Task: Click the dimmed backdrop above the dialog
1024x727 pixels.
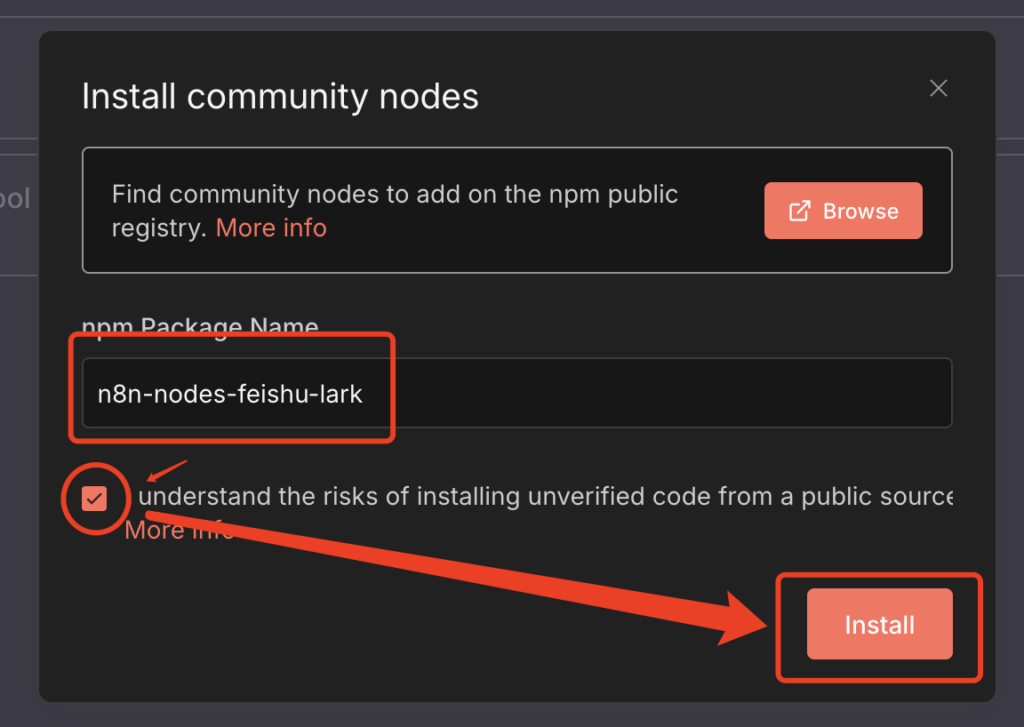Action: point(500,12)
